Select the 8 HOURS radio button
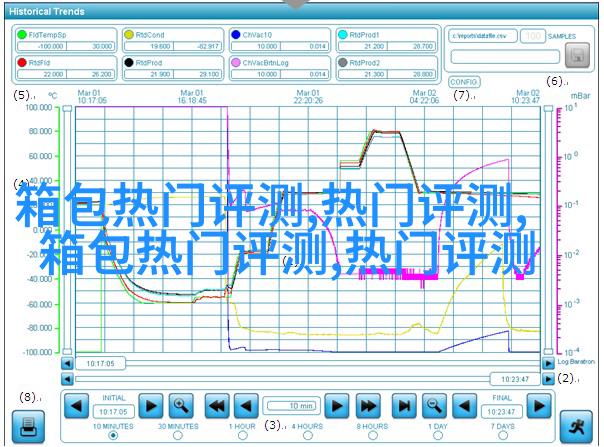Screen dimensions: 604x447 point(372,435)
